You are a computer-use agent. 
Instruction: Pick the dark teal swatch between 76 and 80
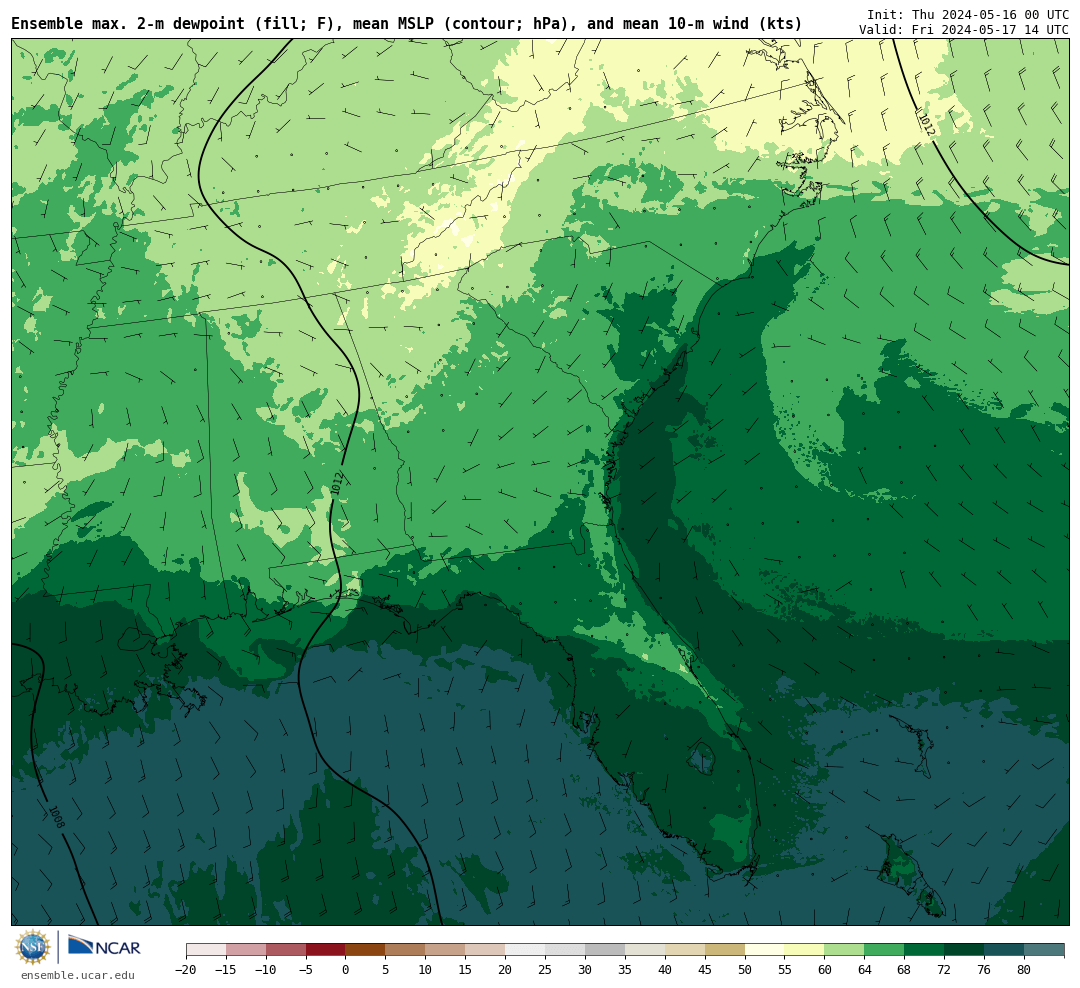point(1005,950)
